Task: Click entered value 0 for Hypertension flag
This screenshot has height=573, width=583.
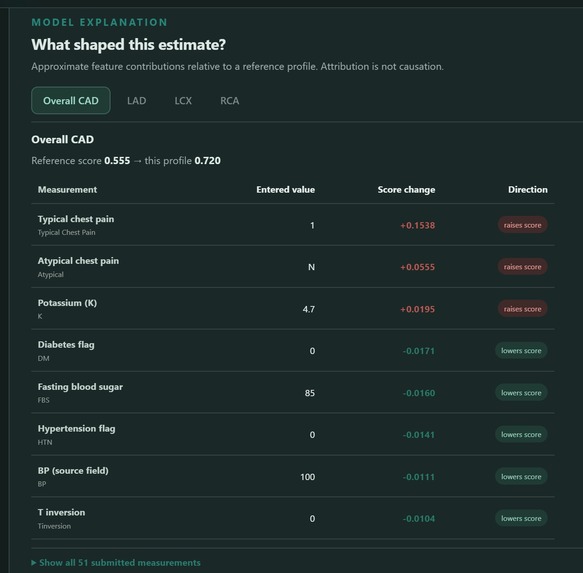Action: [x=312, y=435]
